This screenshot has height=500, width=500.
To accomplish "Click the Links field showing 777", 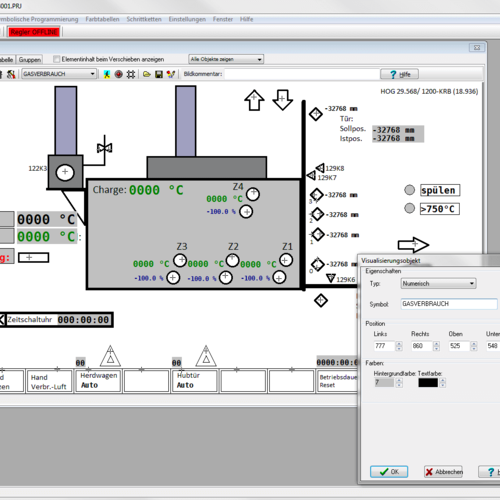I will [x=384, y=346].
